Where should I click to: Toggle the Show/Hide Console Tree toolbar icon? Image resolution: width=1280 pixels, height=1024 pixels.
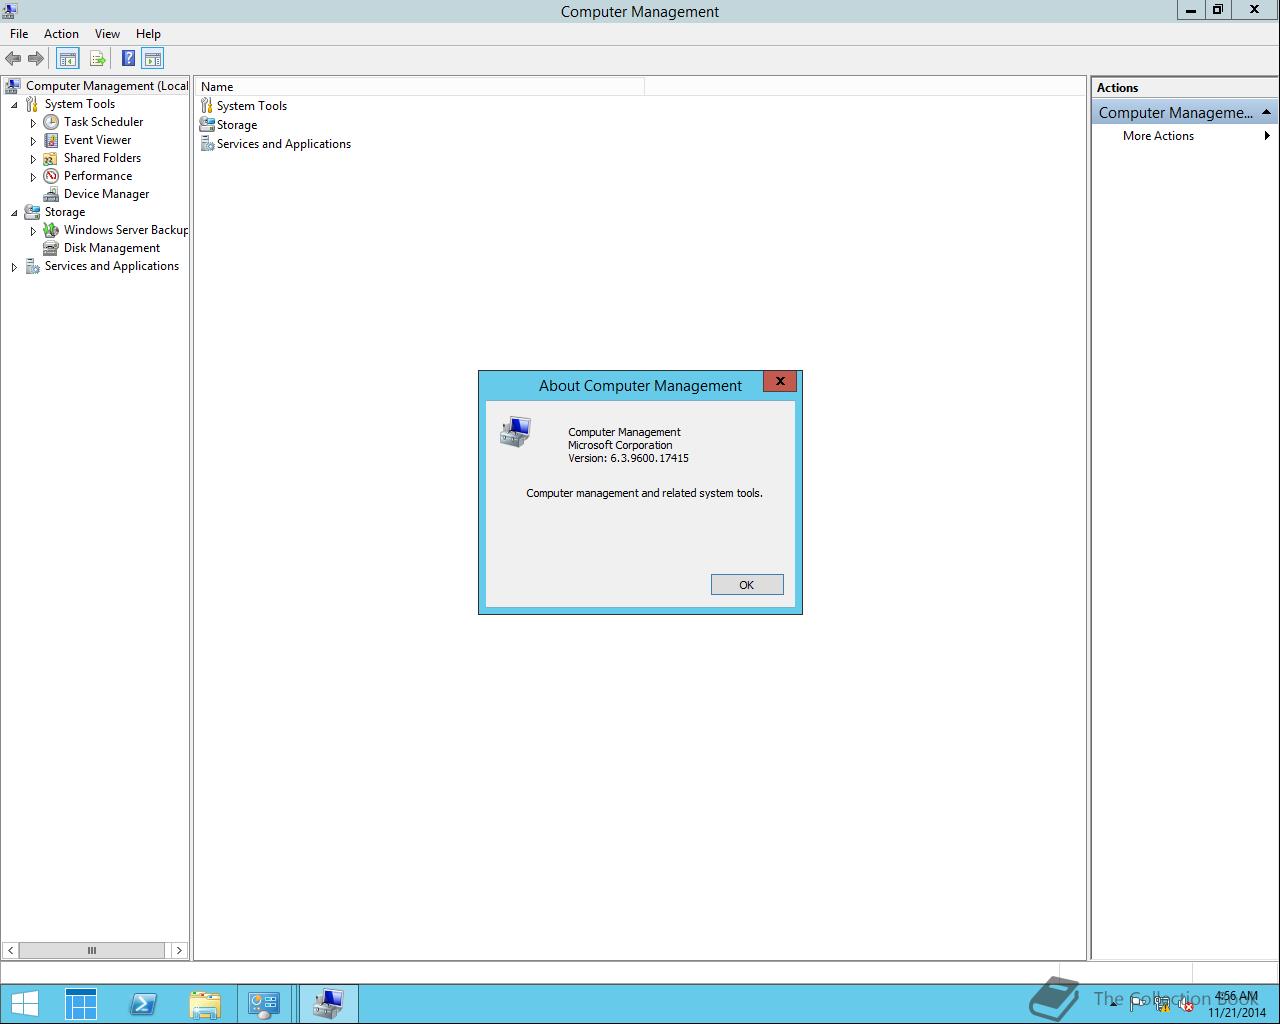click(67, 59)
